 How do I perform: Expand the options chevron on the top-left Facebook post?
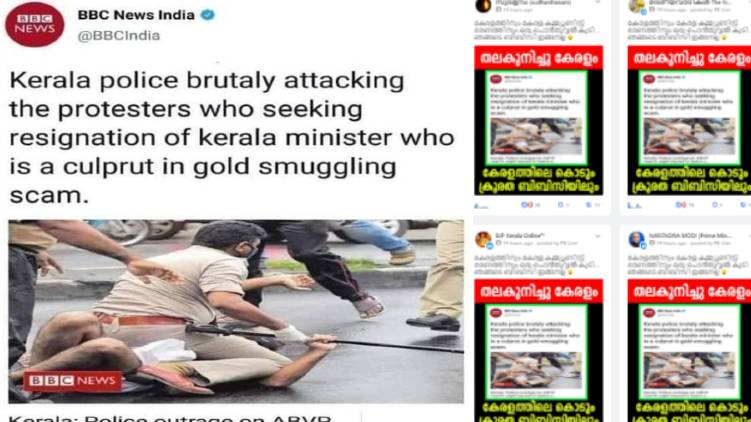coord(597,2)
